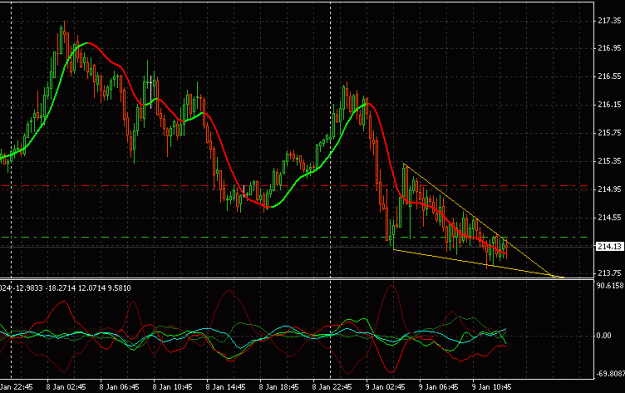Click the 216.55 price axis label
Viewport: 625px width, 393px height.
click(610, 76)
